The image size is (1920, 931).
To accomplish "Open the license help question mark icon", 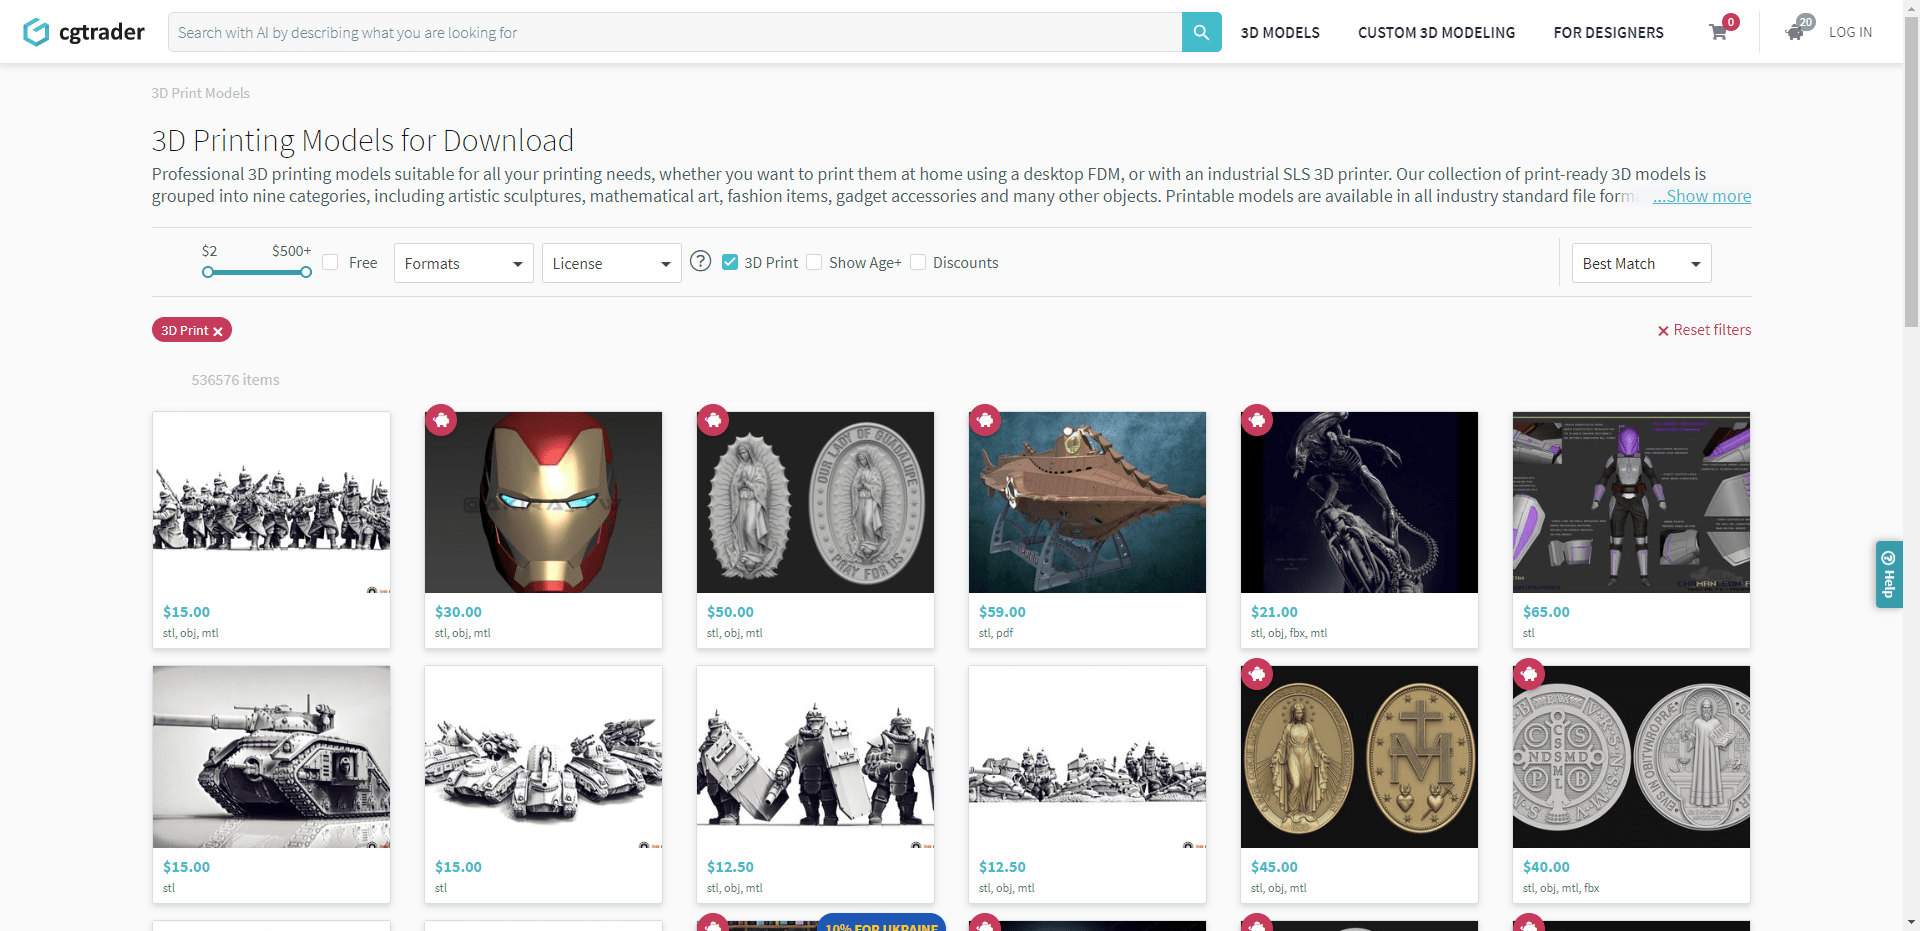I will pos(701,261).
